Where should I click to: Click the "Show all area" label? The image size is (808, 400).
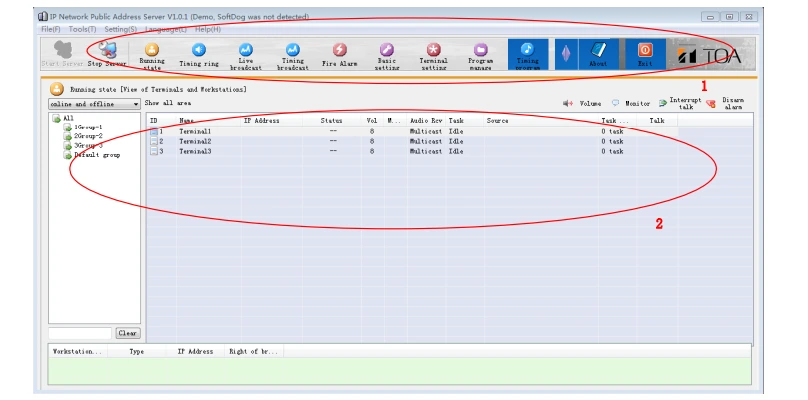[x=167, y=103]
